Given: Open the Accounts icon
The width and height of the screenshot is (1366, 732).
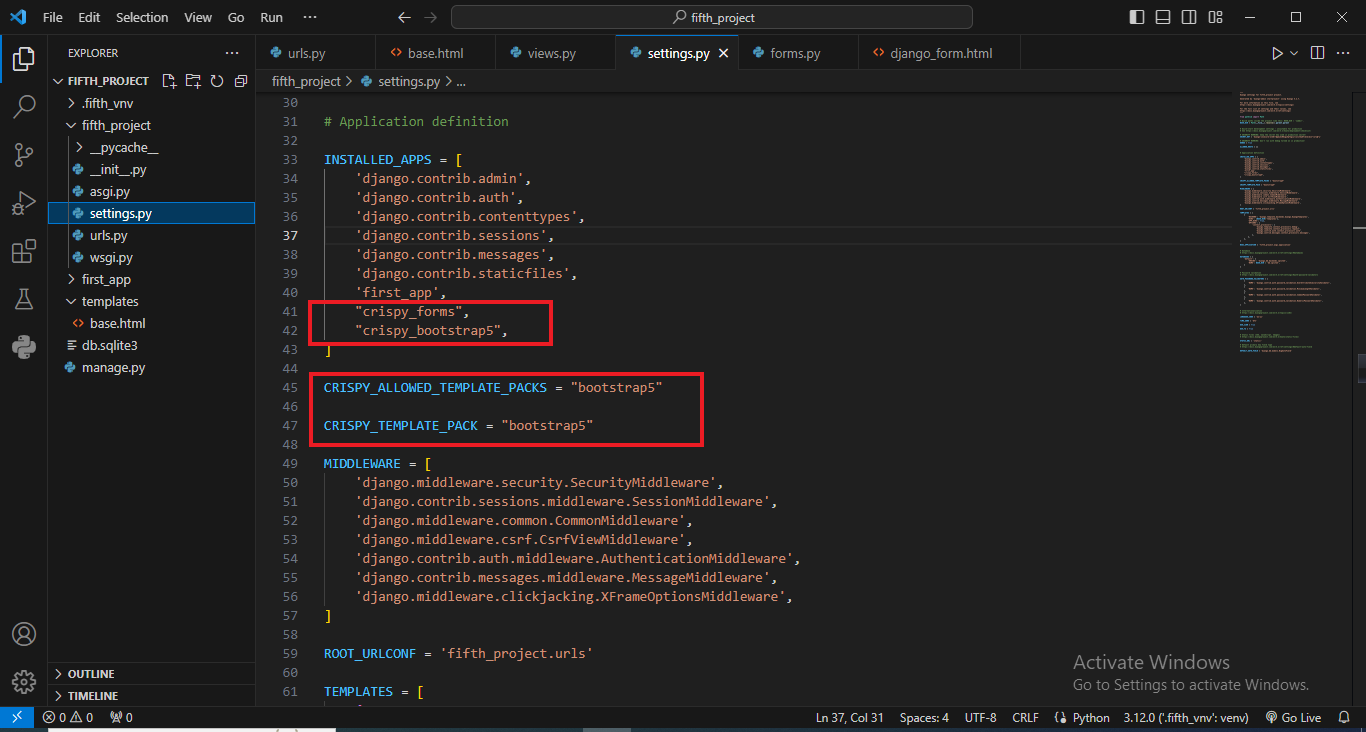Looking at the screenshot, I should [24, 634].
